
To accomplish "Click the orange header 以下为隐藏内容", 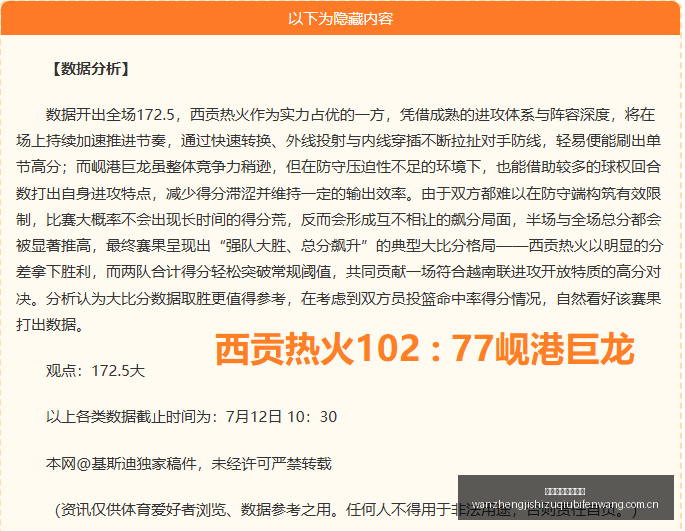I will coord(340,19).
